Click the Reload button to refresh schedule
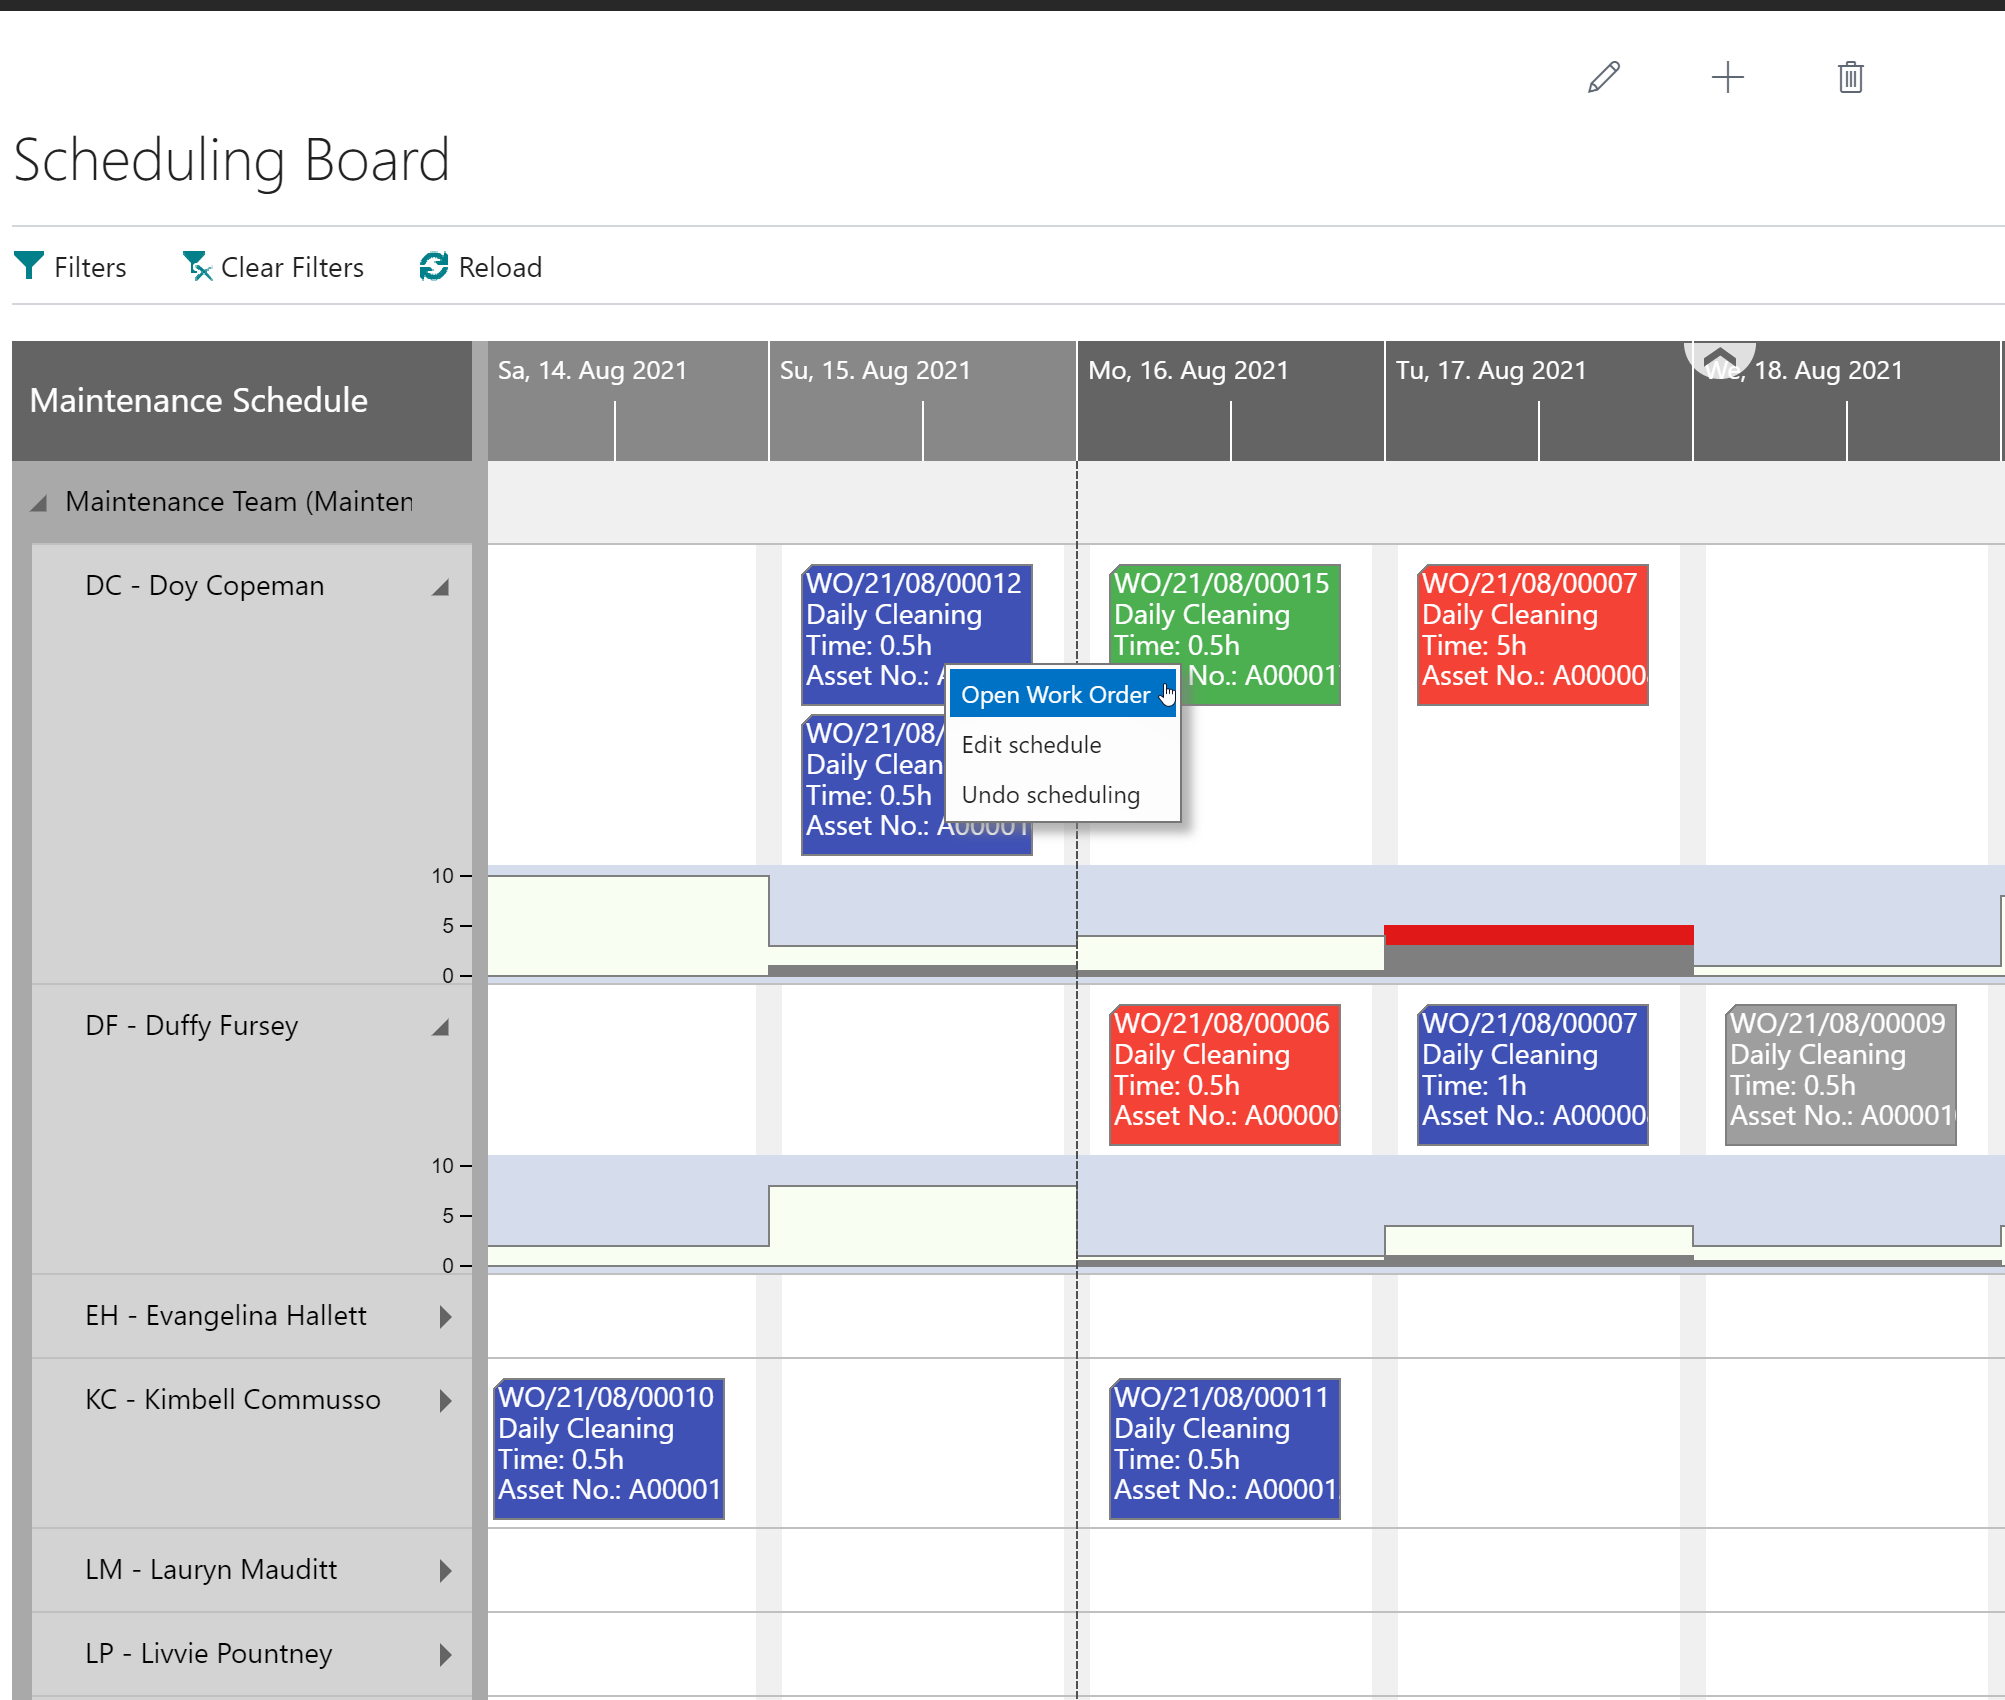The height and width of the screenshot is (1700, 2005). coord(481,266)
